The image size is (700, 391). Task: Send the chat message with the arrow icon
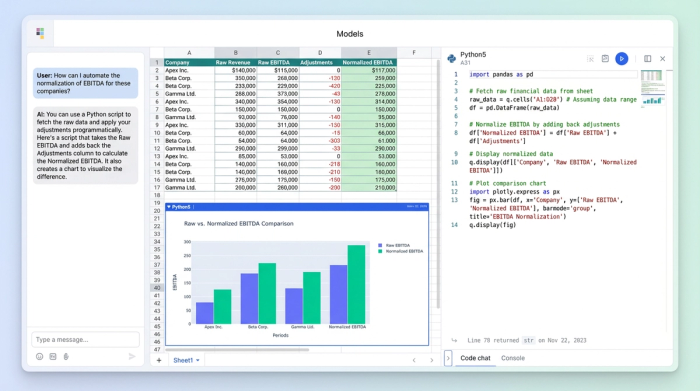132,356
